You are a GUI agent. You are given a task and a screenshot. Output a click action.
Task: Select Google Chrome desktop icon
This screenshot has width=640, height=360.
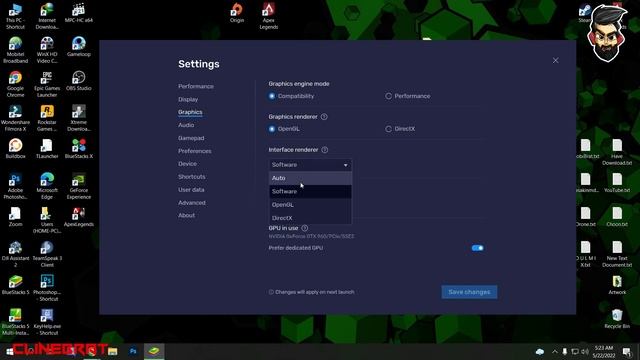pyautogui.click(x=15, y=84)
